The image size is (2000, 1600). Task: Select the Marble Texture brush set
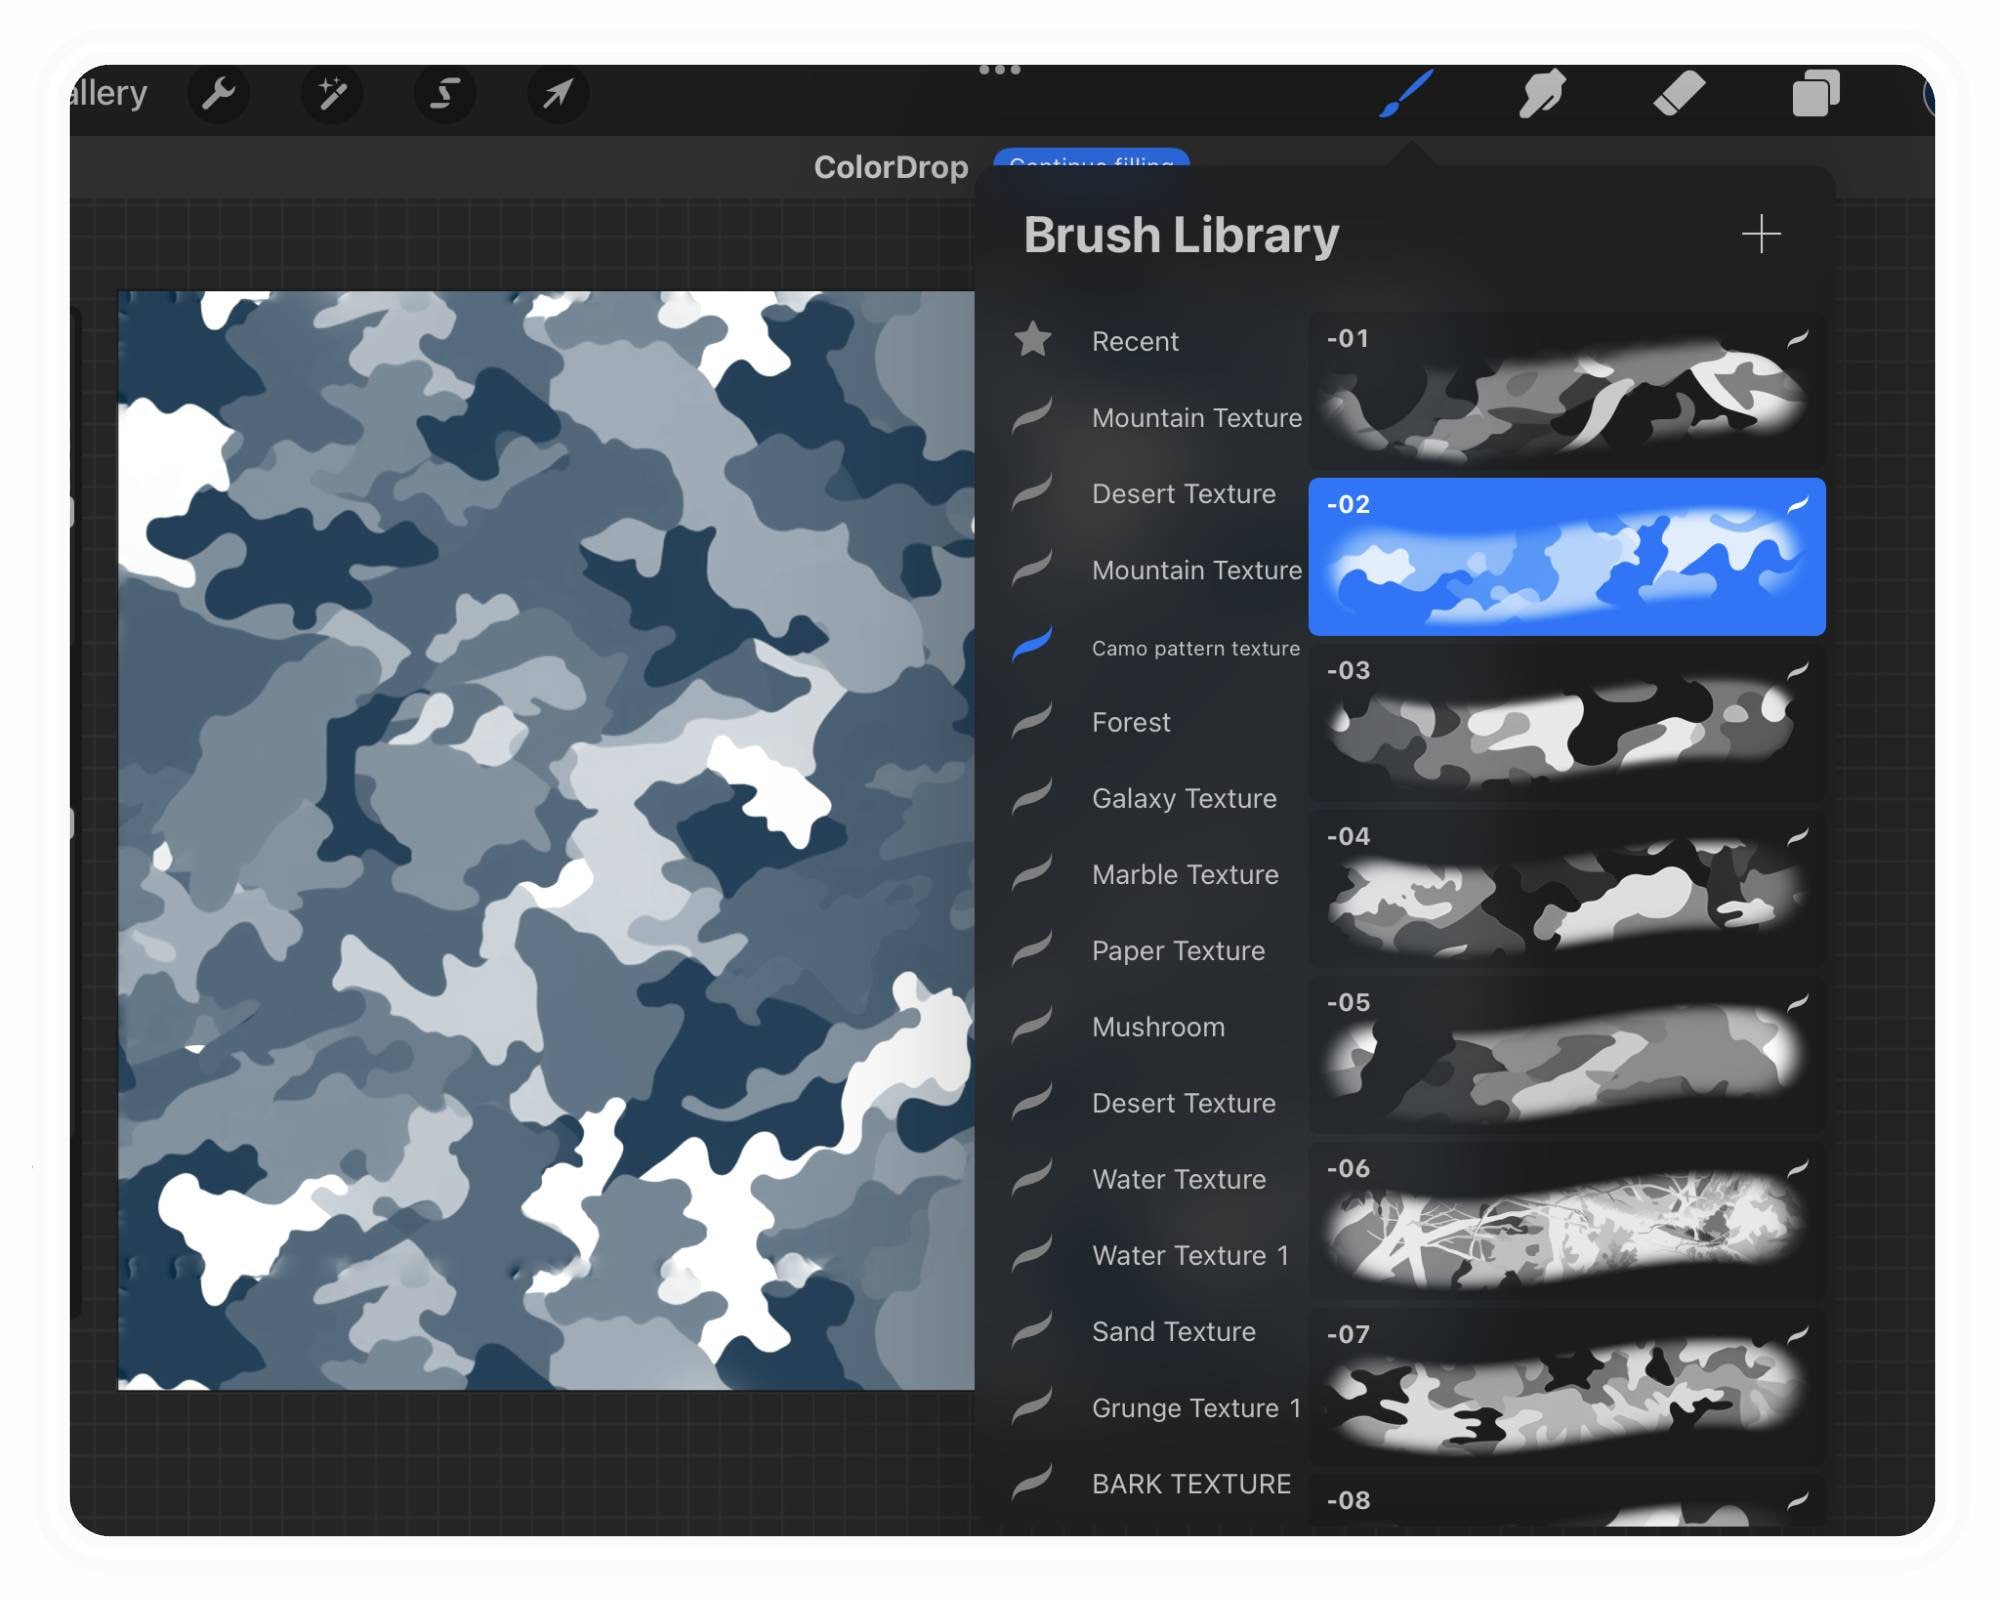[1184, 875]
